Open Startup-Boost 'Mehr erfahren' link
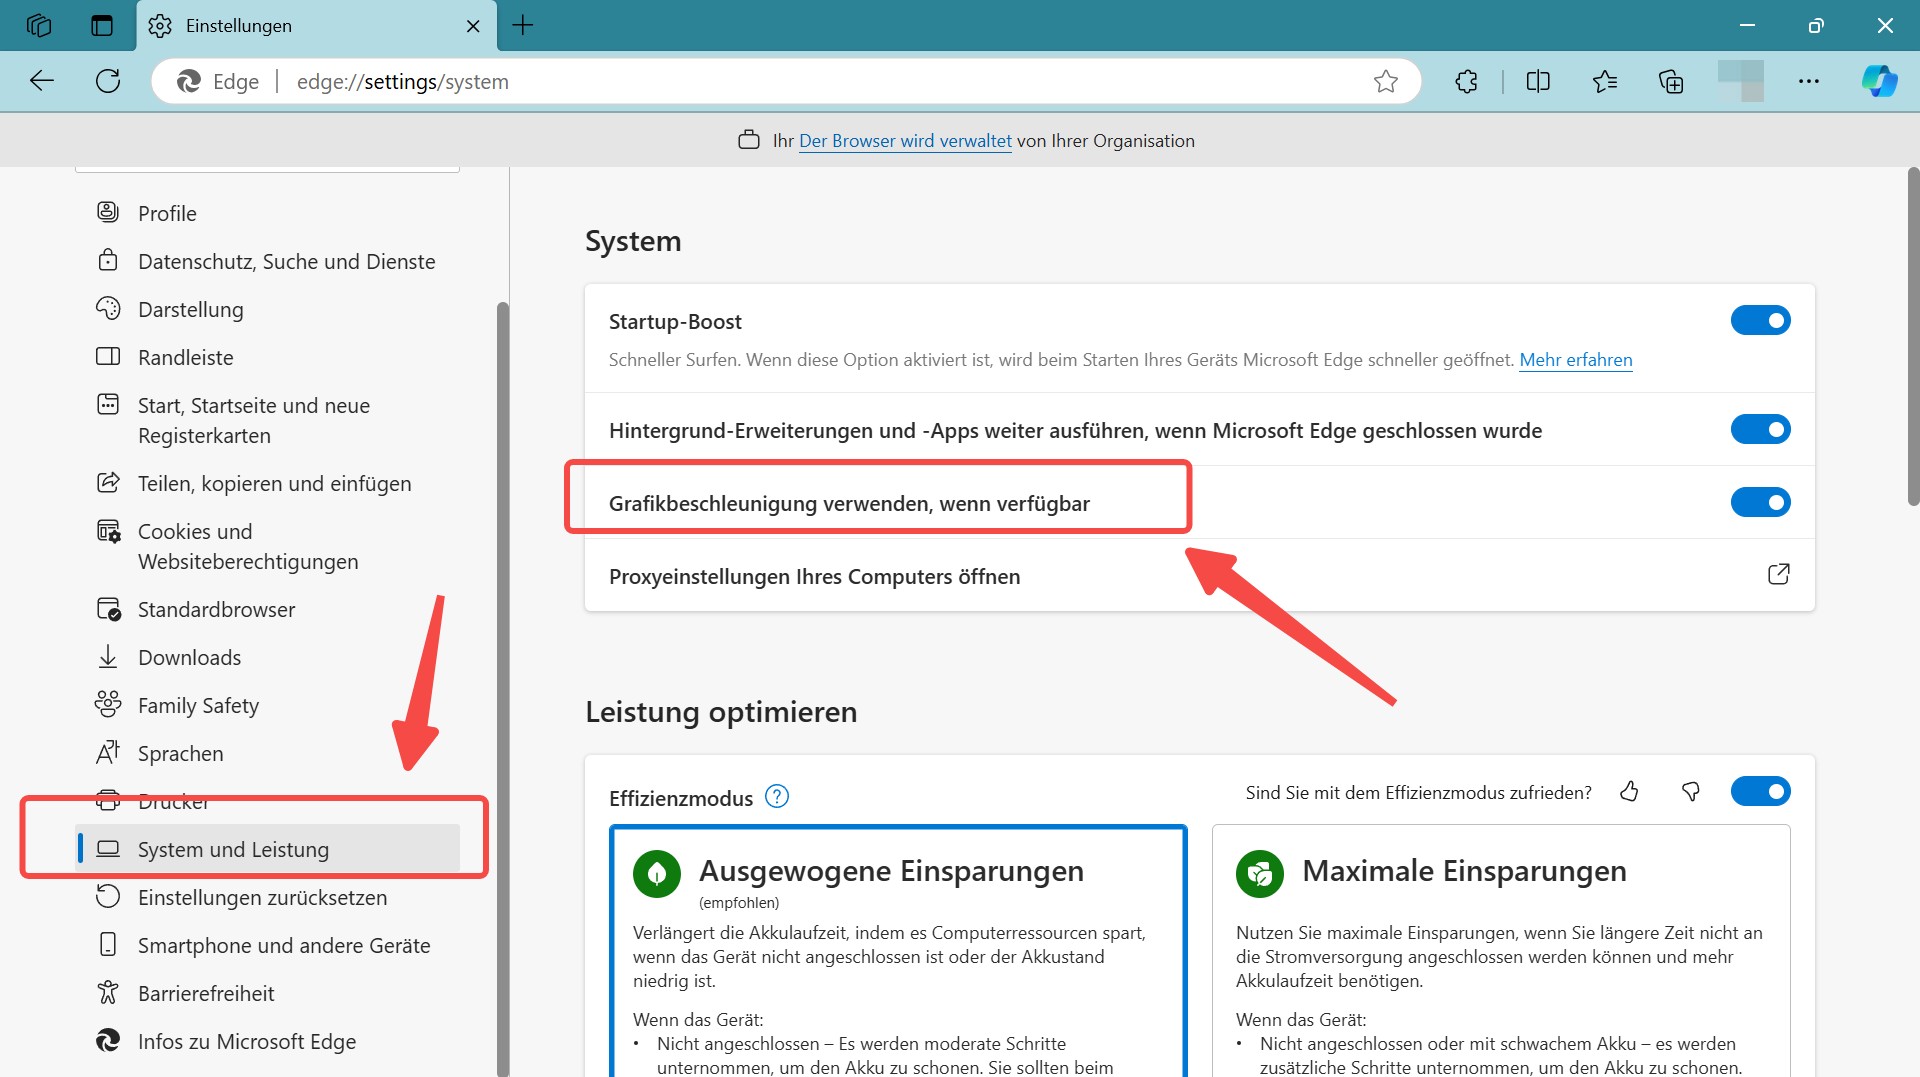The height and width of the screenshot is (1077, 1920). tap(1576, 360)
